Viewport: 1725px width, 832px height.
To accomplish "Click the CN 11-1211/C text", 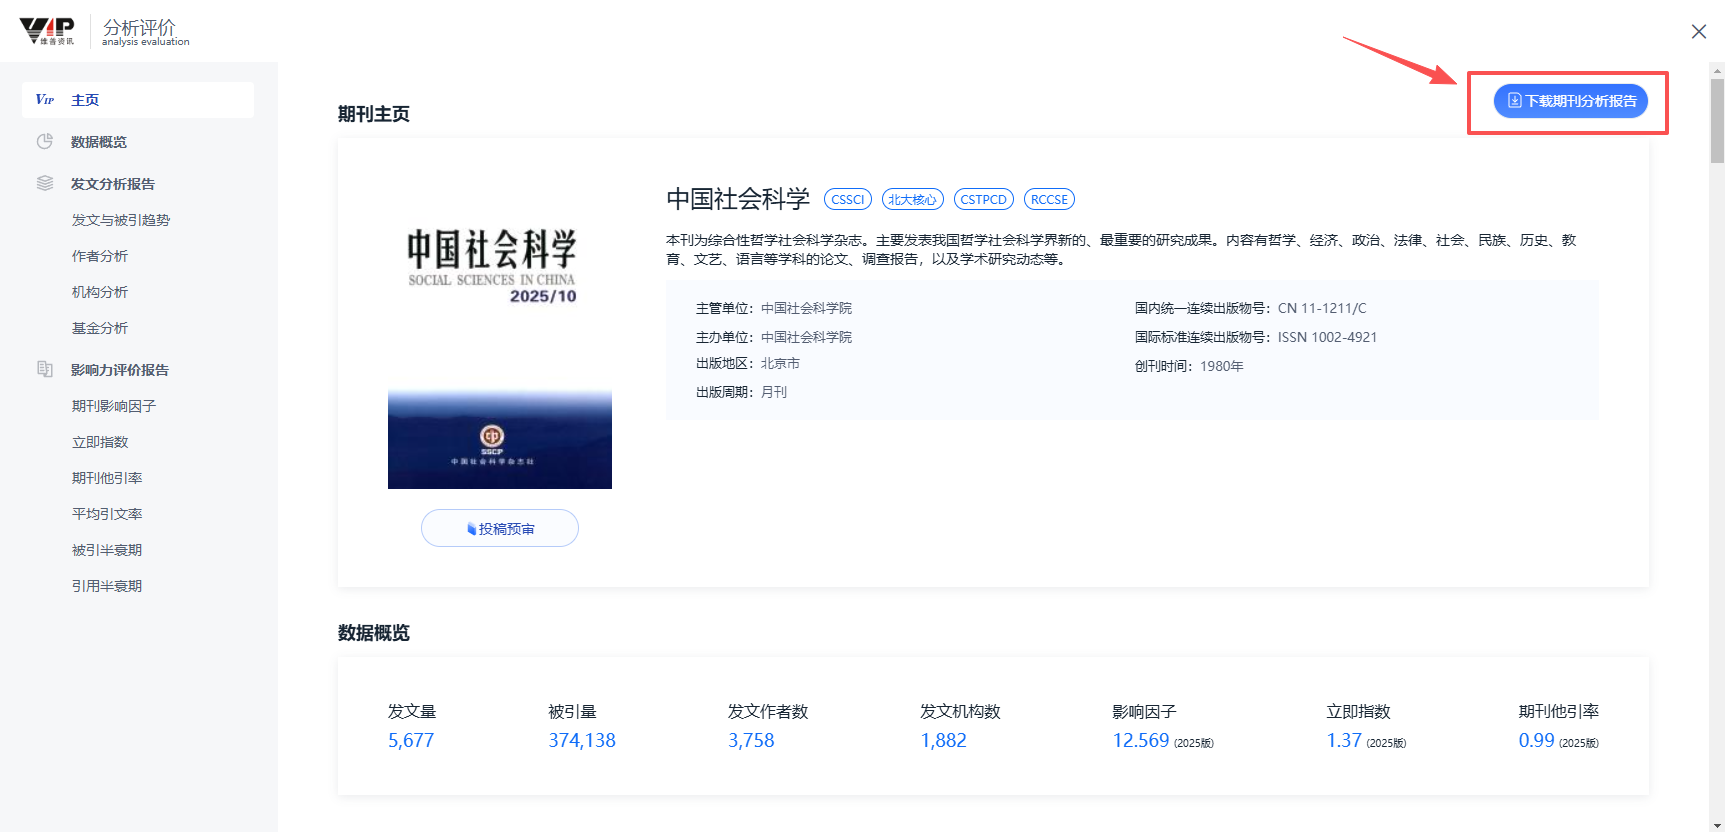I will click(x=1322, y=308).
